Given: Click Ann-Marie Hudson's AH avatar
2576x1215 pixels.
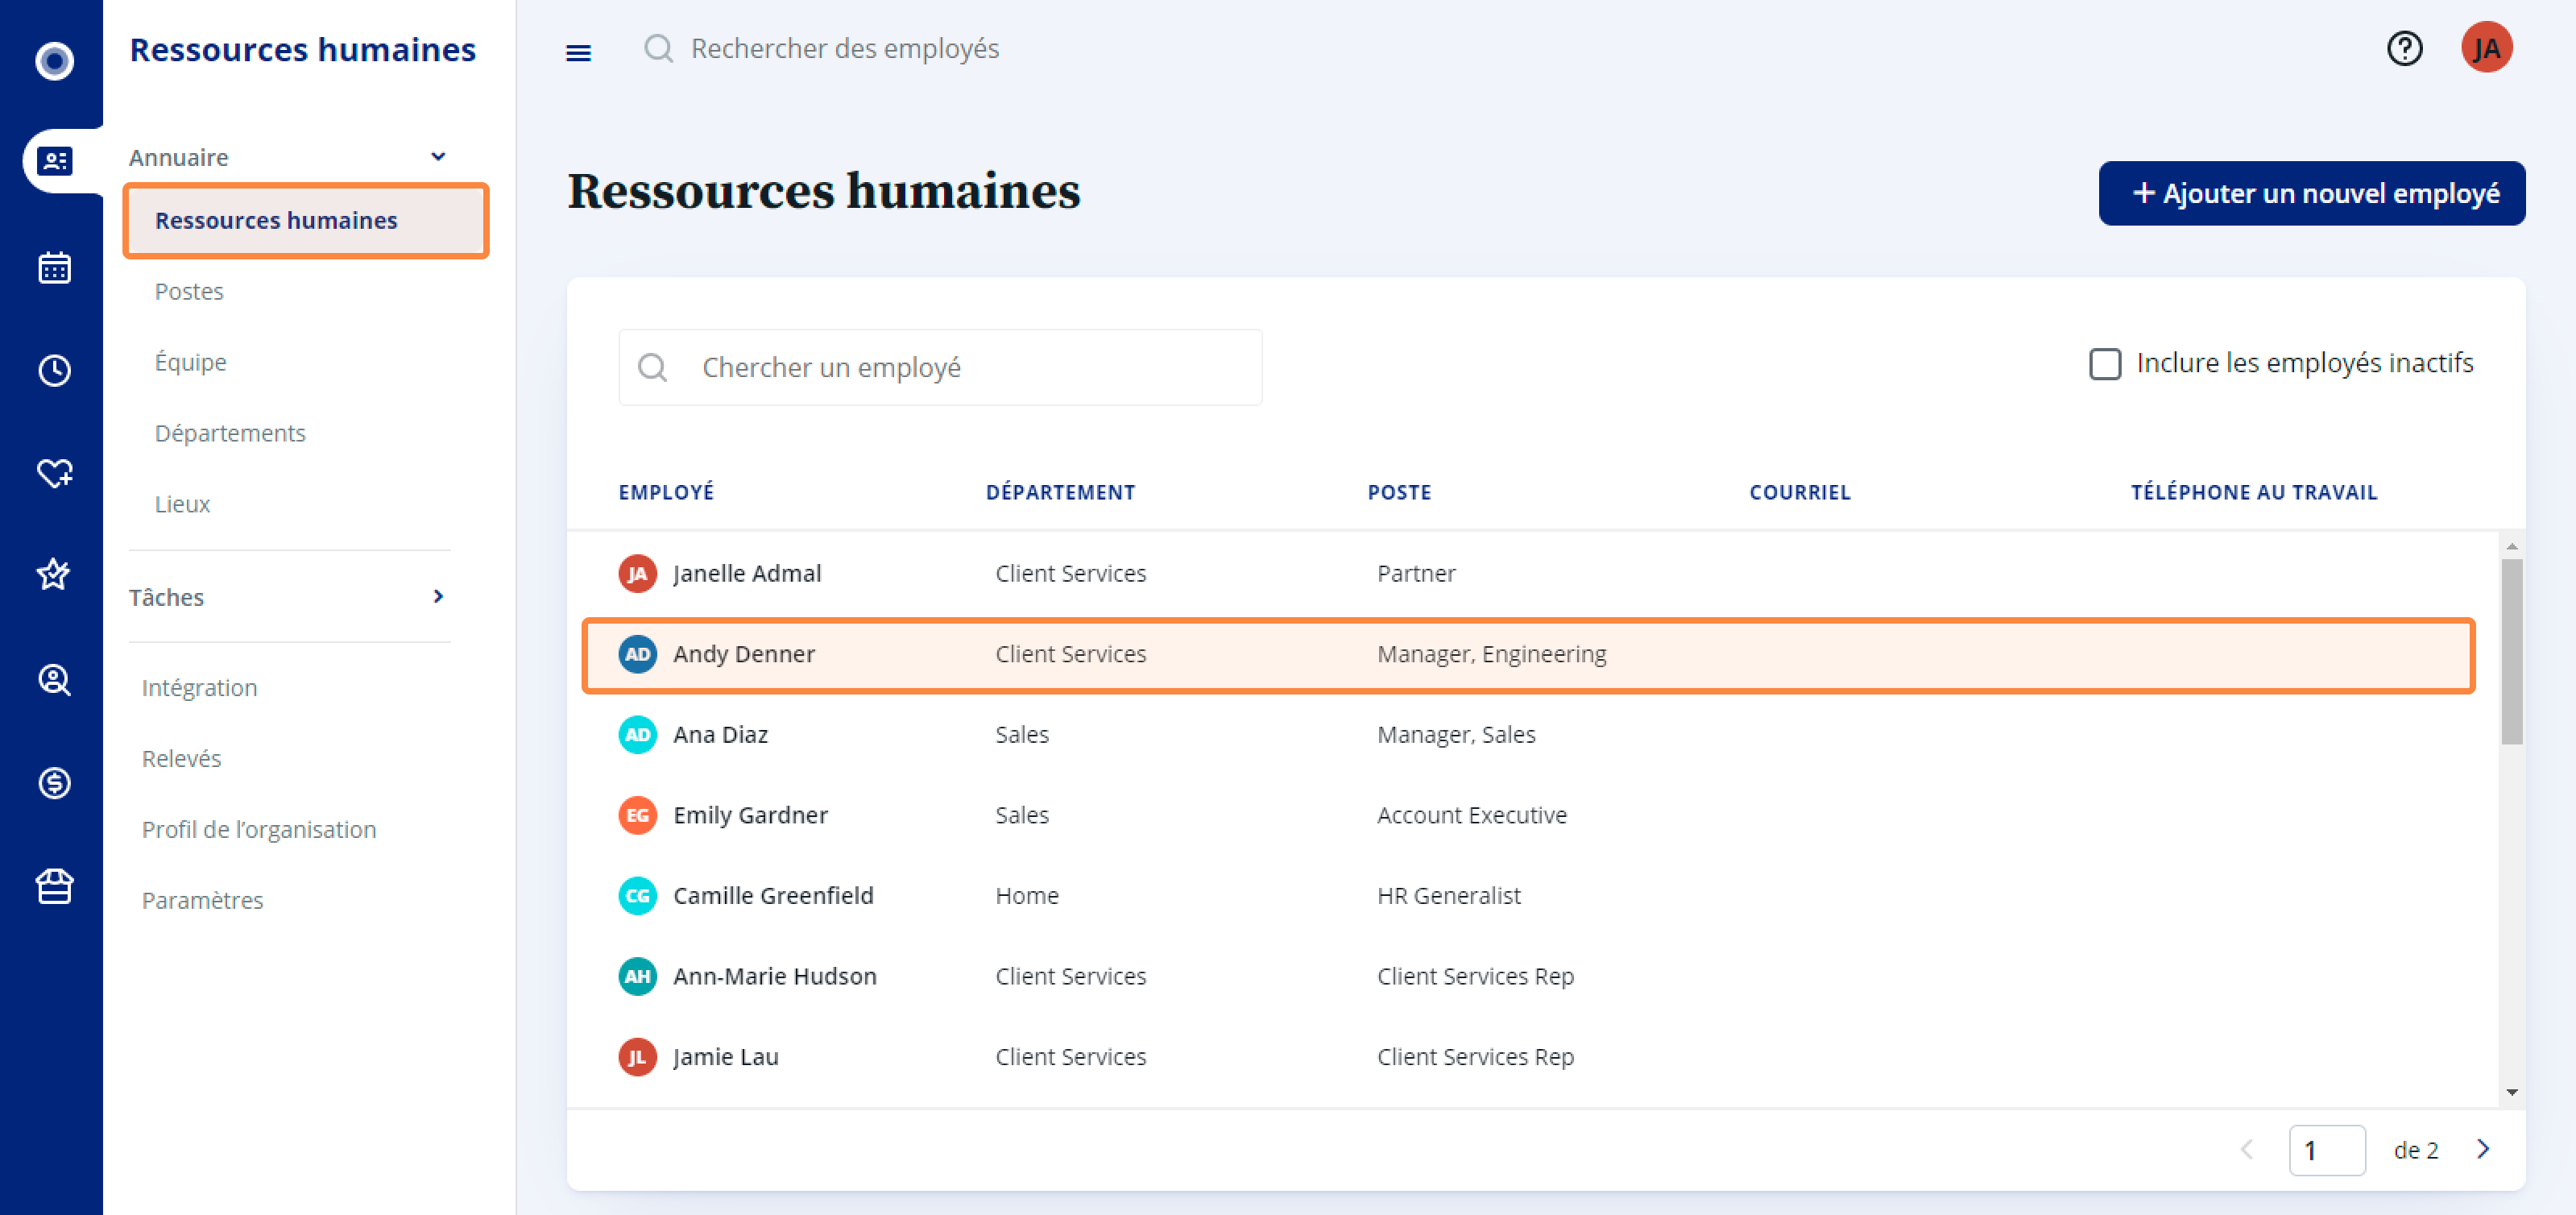Looking at the screenshot, I should click(x=637, y=976).
